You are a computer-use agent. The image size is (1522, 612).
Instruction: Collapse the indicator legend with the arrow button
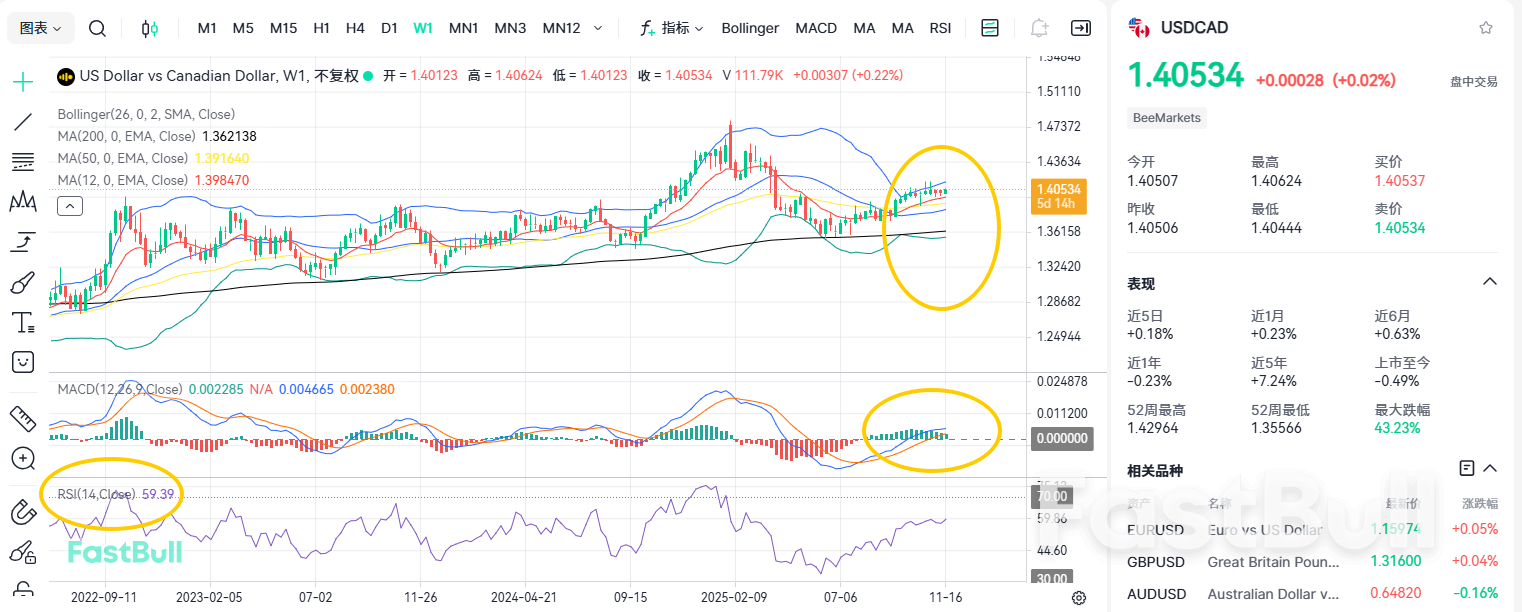(x=69, y=206)
